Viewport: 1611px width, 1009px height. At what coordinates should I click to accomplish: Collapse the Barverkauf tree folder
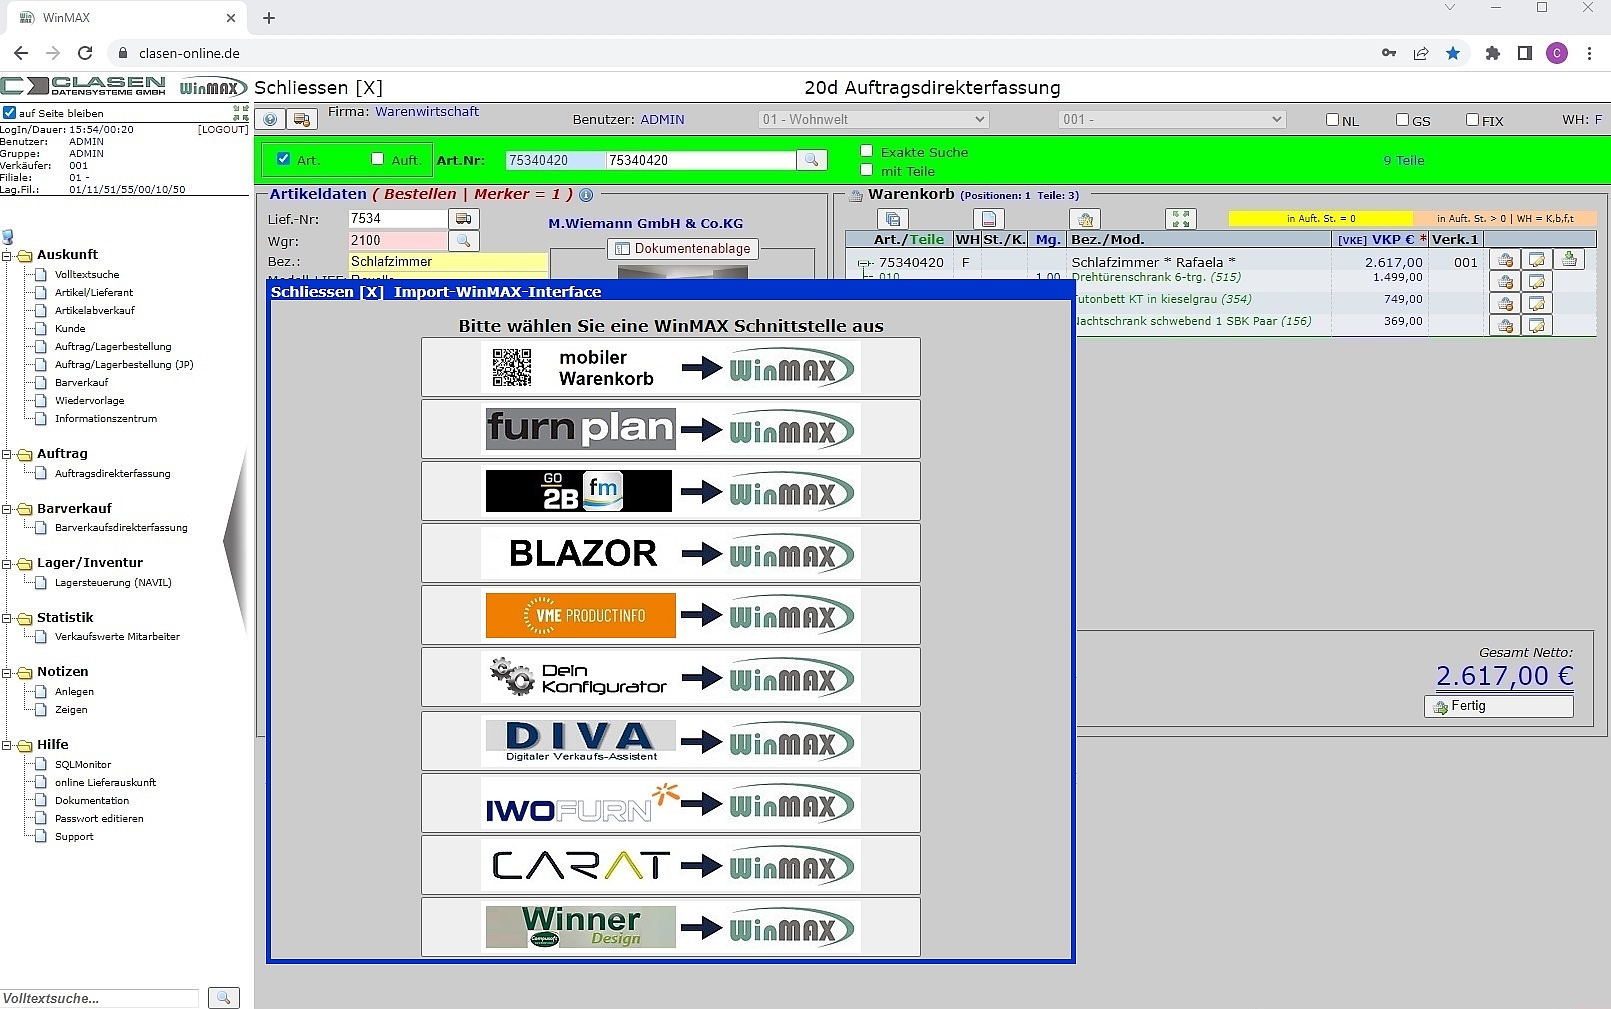pos(7,510)
